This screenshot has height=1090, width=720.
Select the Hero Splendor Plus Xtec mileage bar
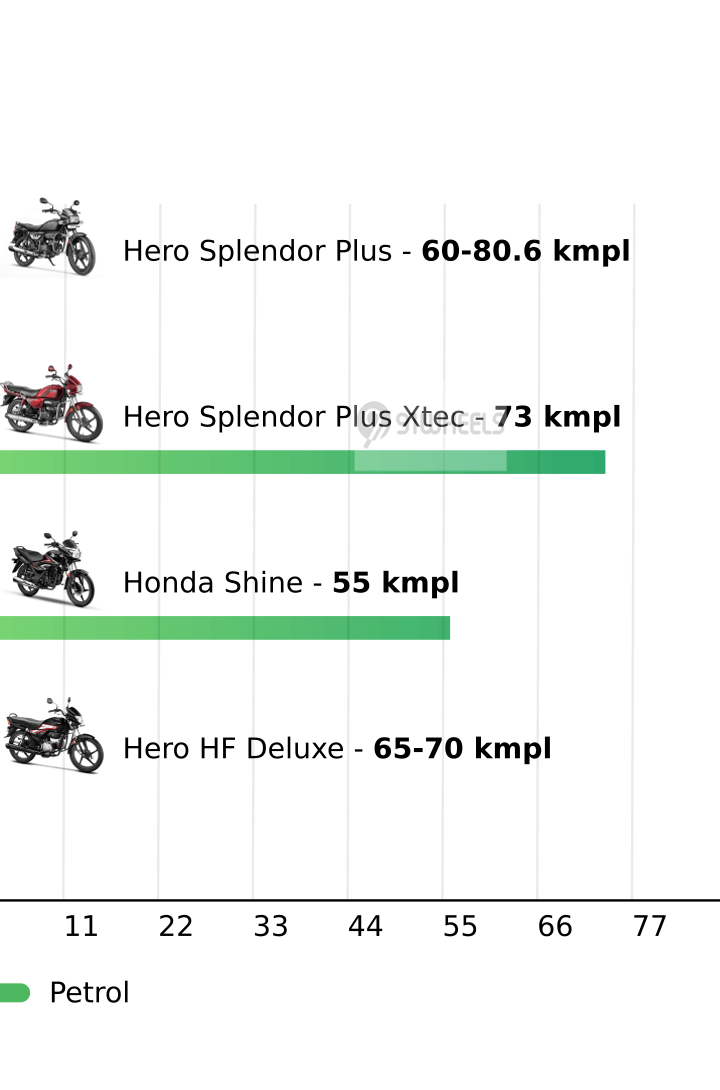click(x=300, y=462)
